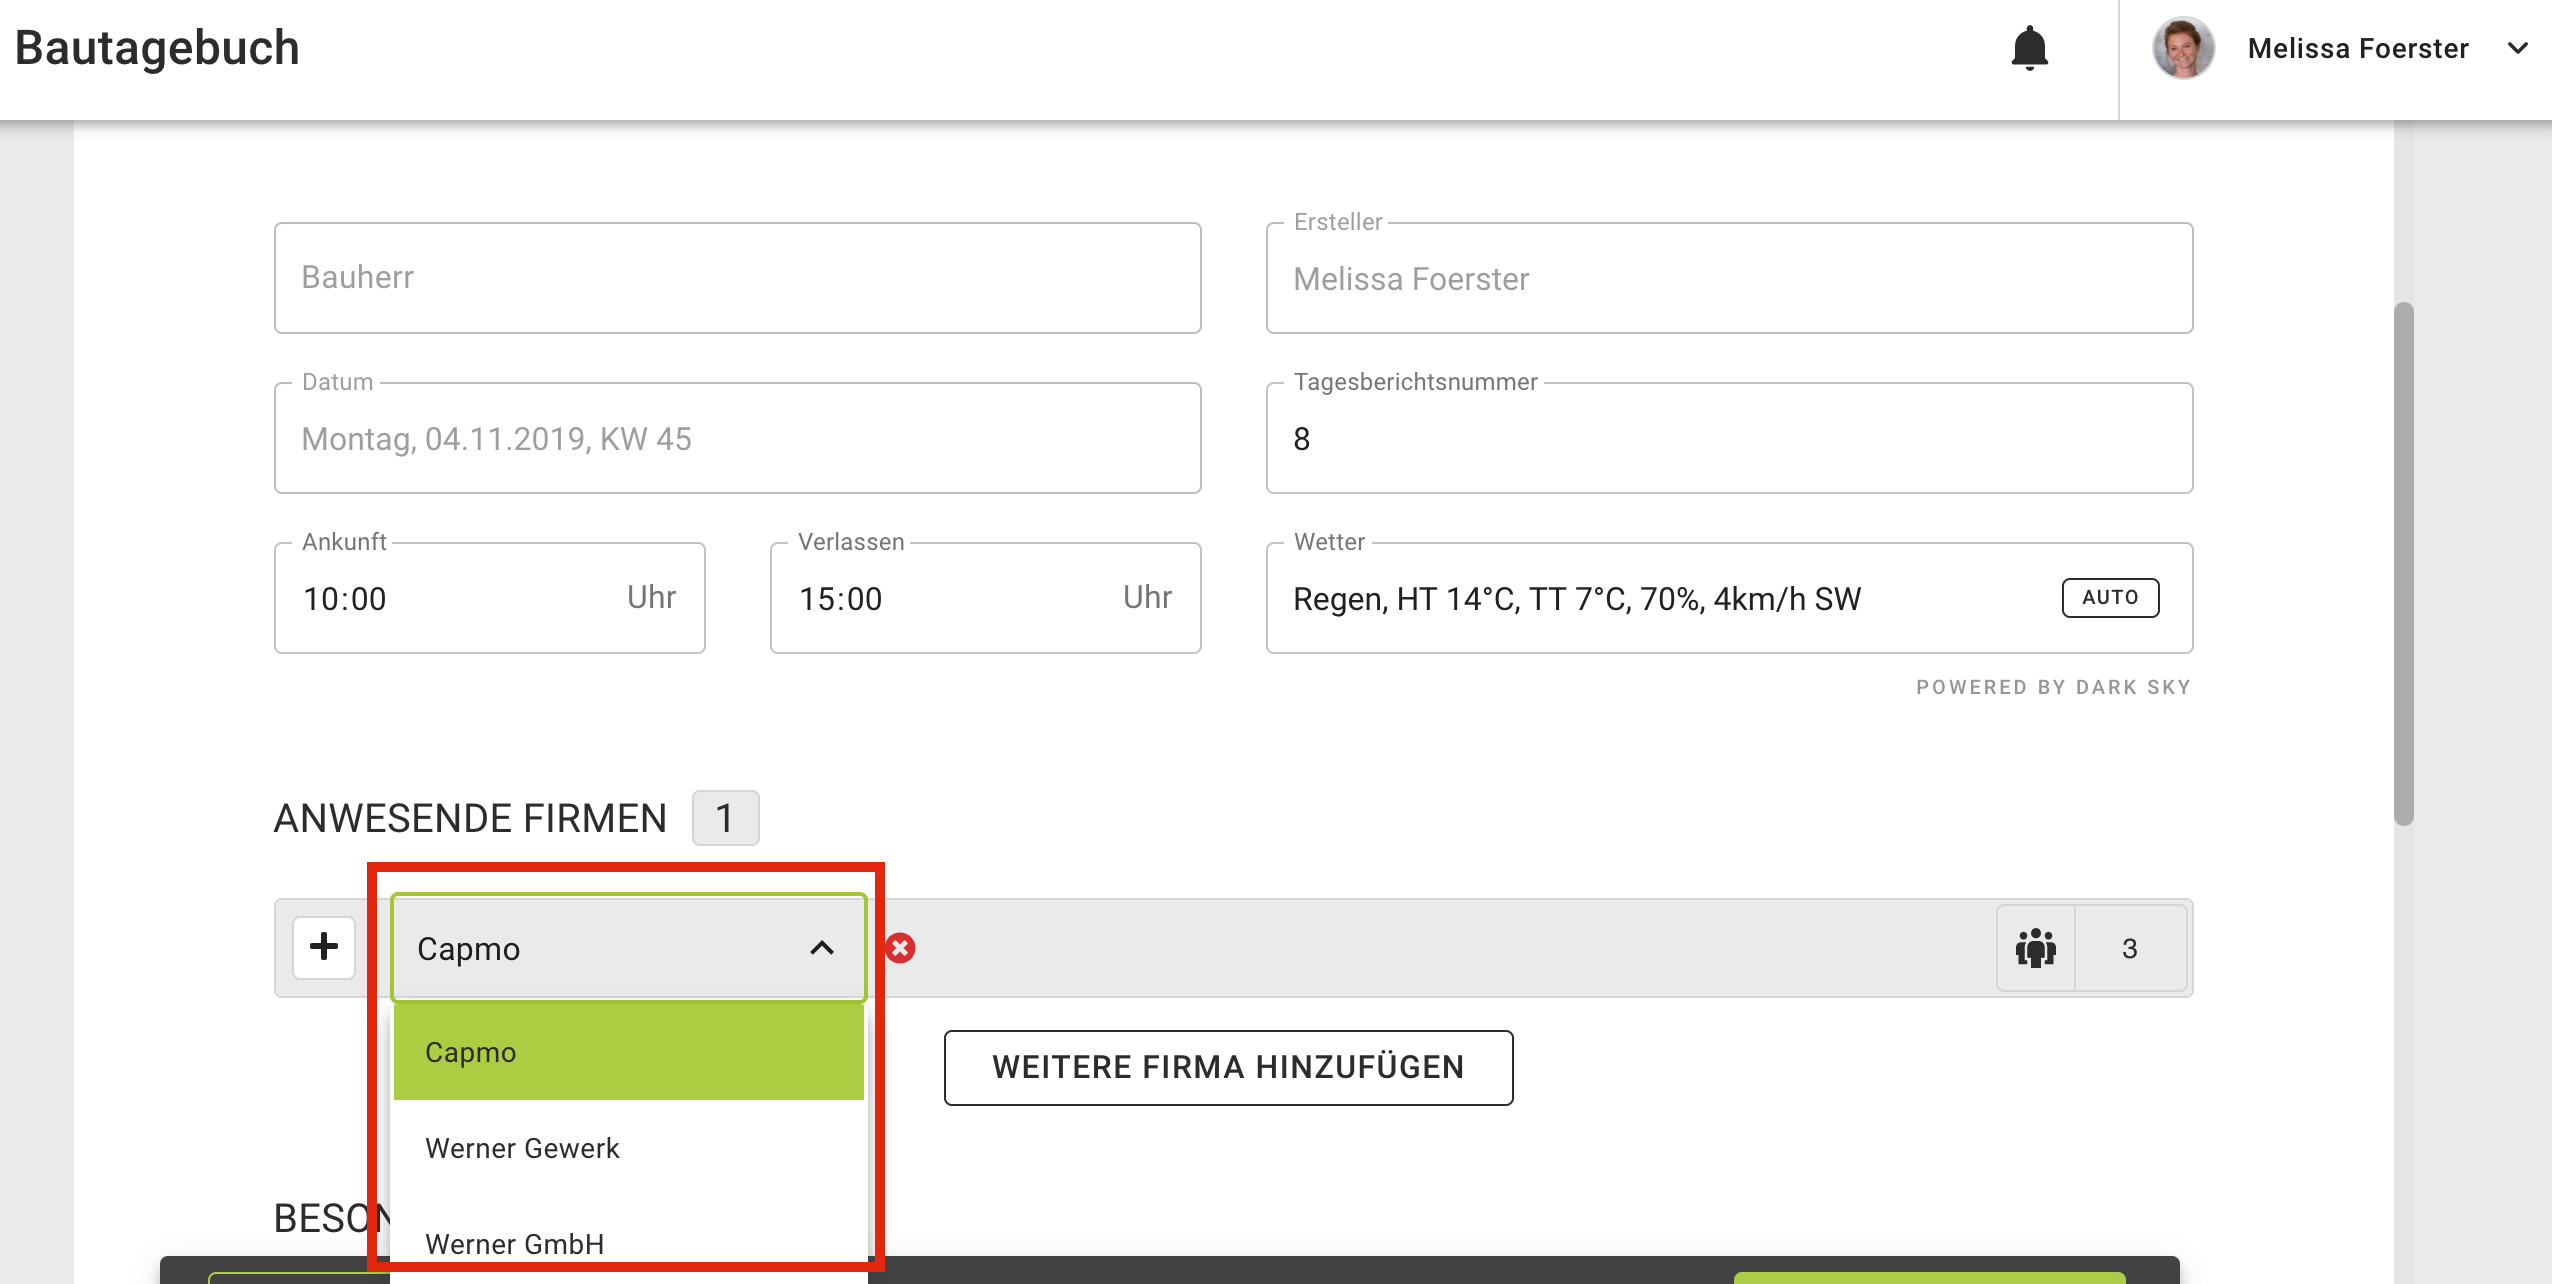Collapse the Capmo company dropdown
The width and height of the screenshot is (2552, 1284).
click(821, 948)
